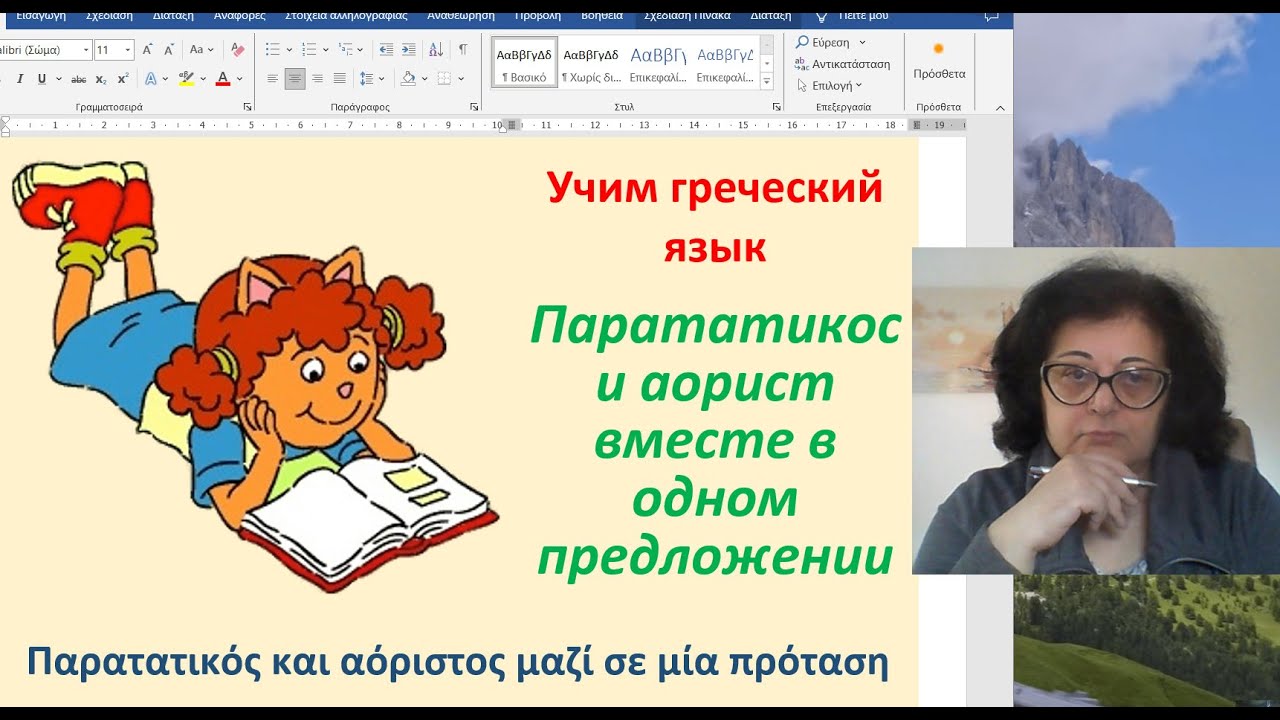The height and width of the screenshot is (720, 1280).
Task: Apply the Χωρίς δι... style
Action: [x=591, y=62]
